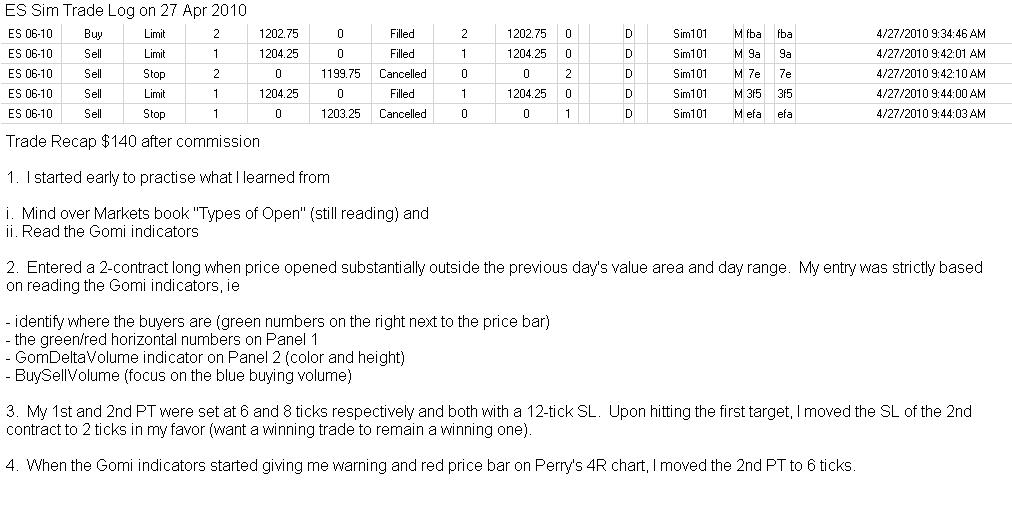Click the Stop order type in third row
Screen dimensions: 1012x518
point(154,74)
